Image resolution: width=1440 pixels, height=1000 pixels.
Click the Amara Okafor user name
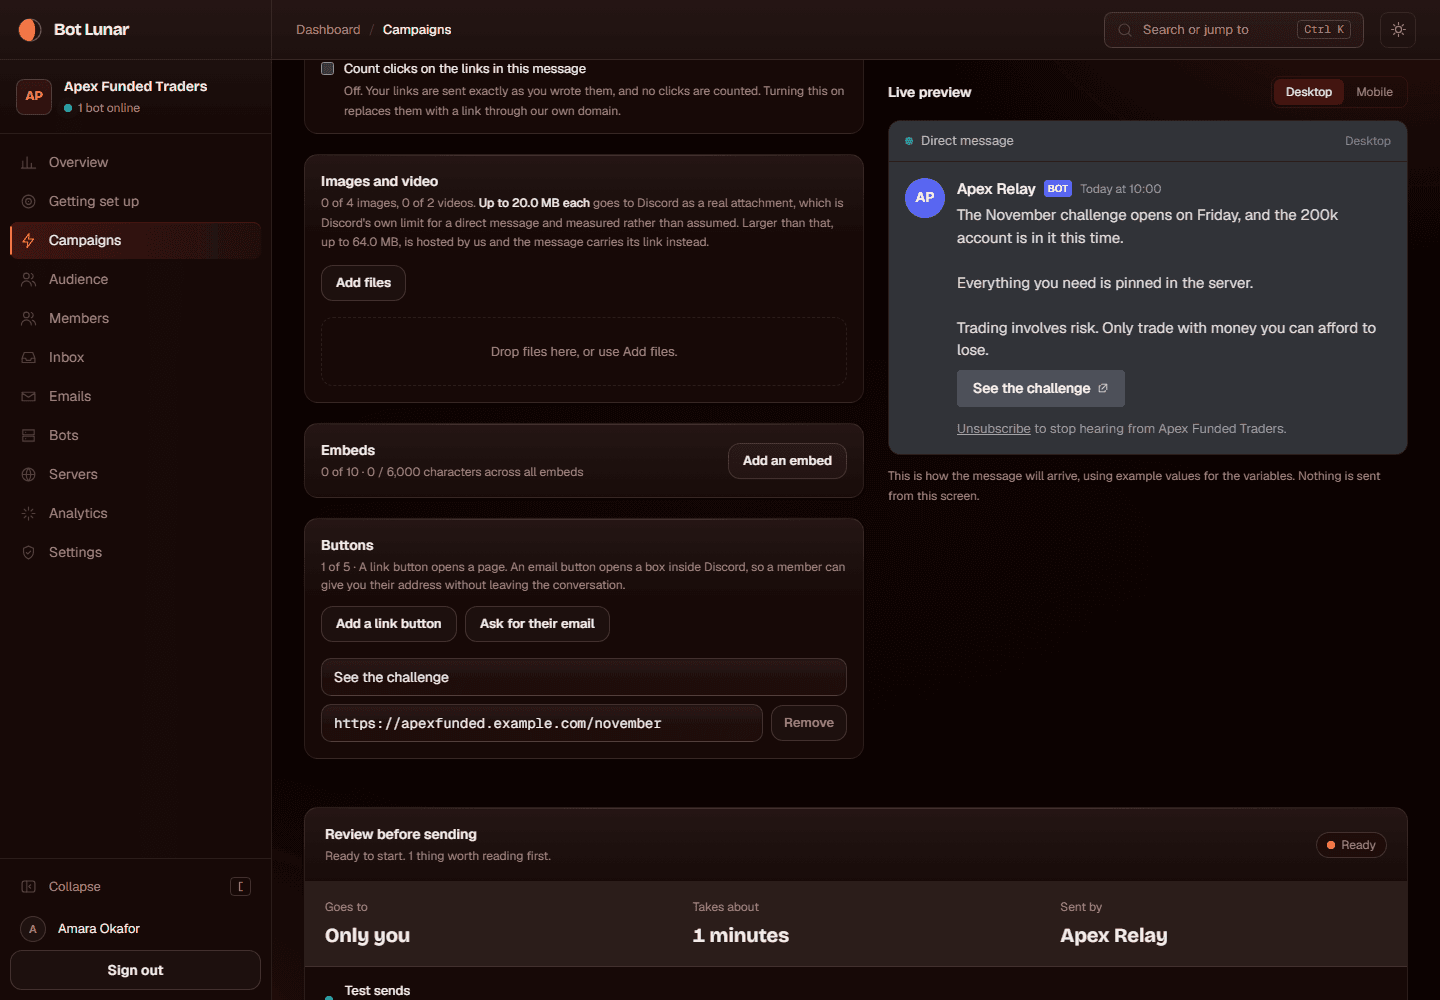pos(99,929)
